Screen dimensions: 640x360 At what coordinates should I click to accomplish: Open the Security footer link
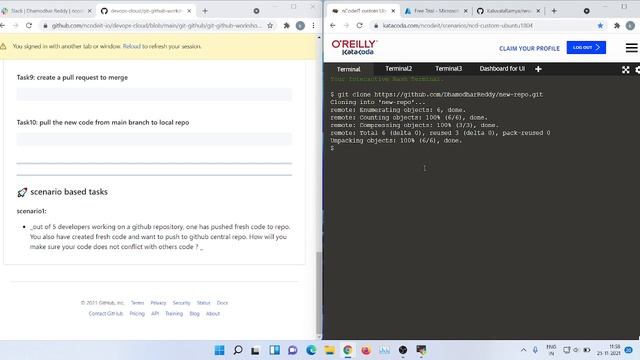coord(181,303)
